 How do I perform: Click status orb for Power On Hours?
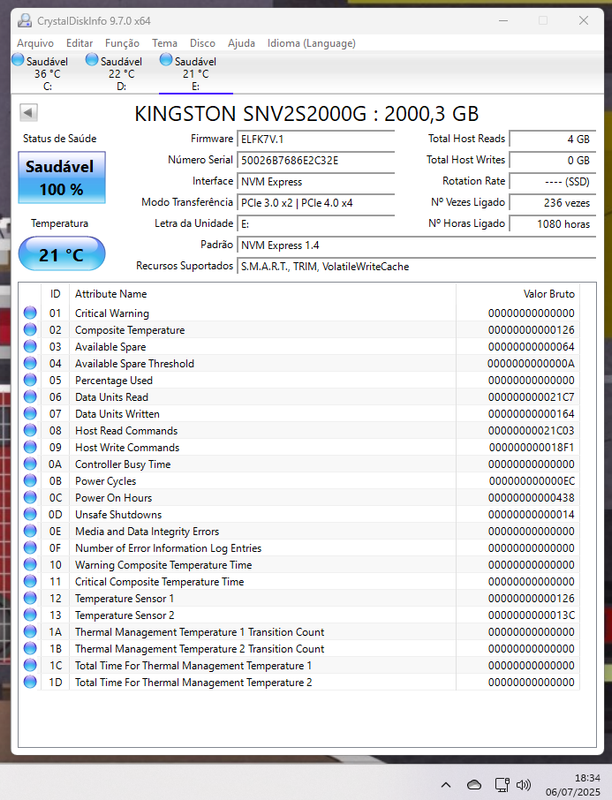click(30, 497)
